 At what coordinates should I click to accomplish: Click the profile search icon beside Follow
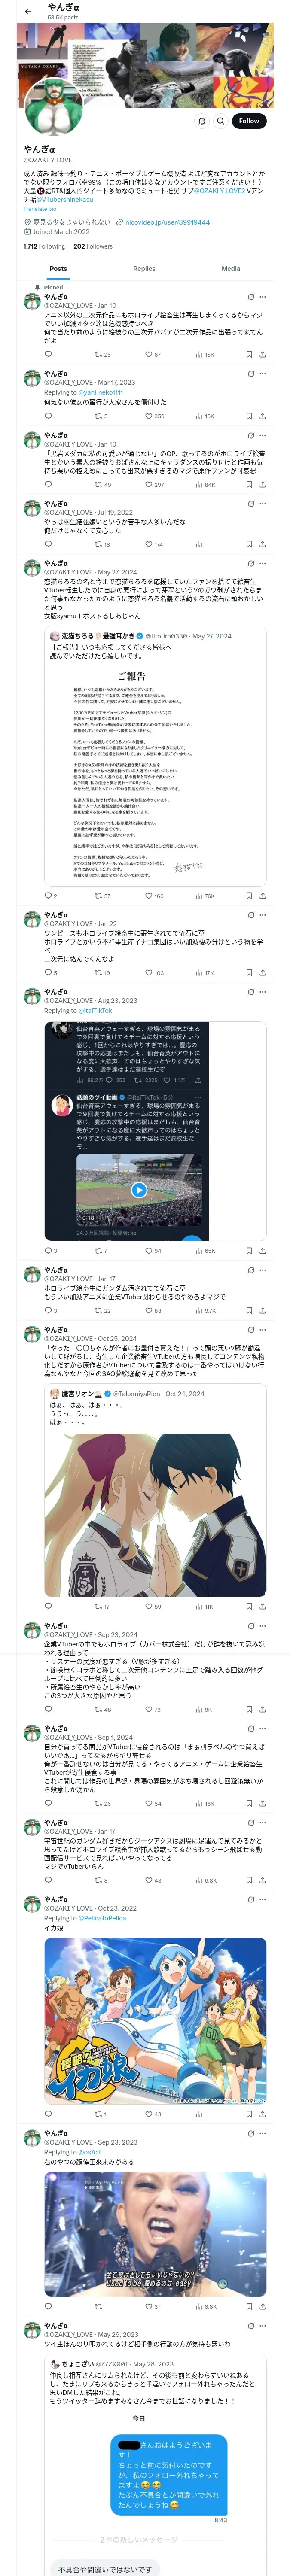221,120
